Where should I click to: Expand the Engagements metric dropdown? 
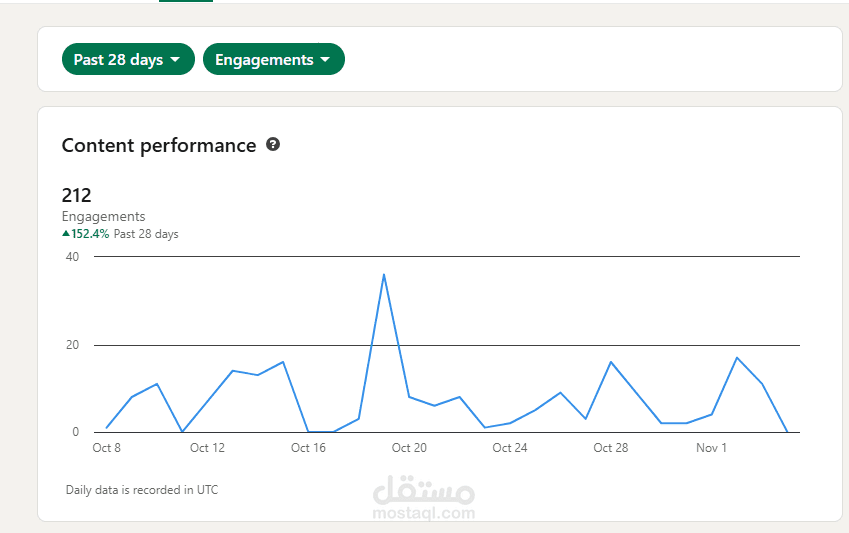click(x=273, y=60)
